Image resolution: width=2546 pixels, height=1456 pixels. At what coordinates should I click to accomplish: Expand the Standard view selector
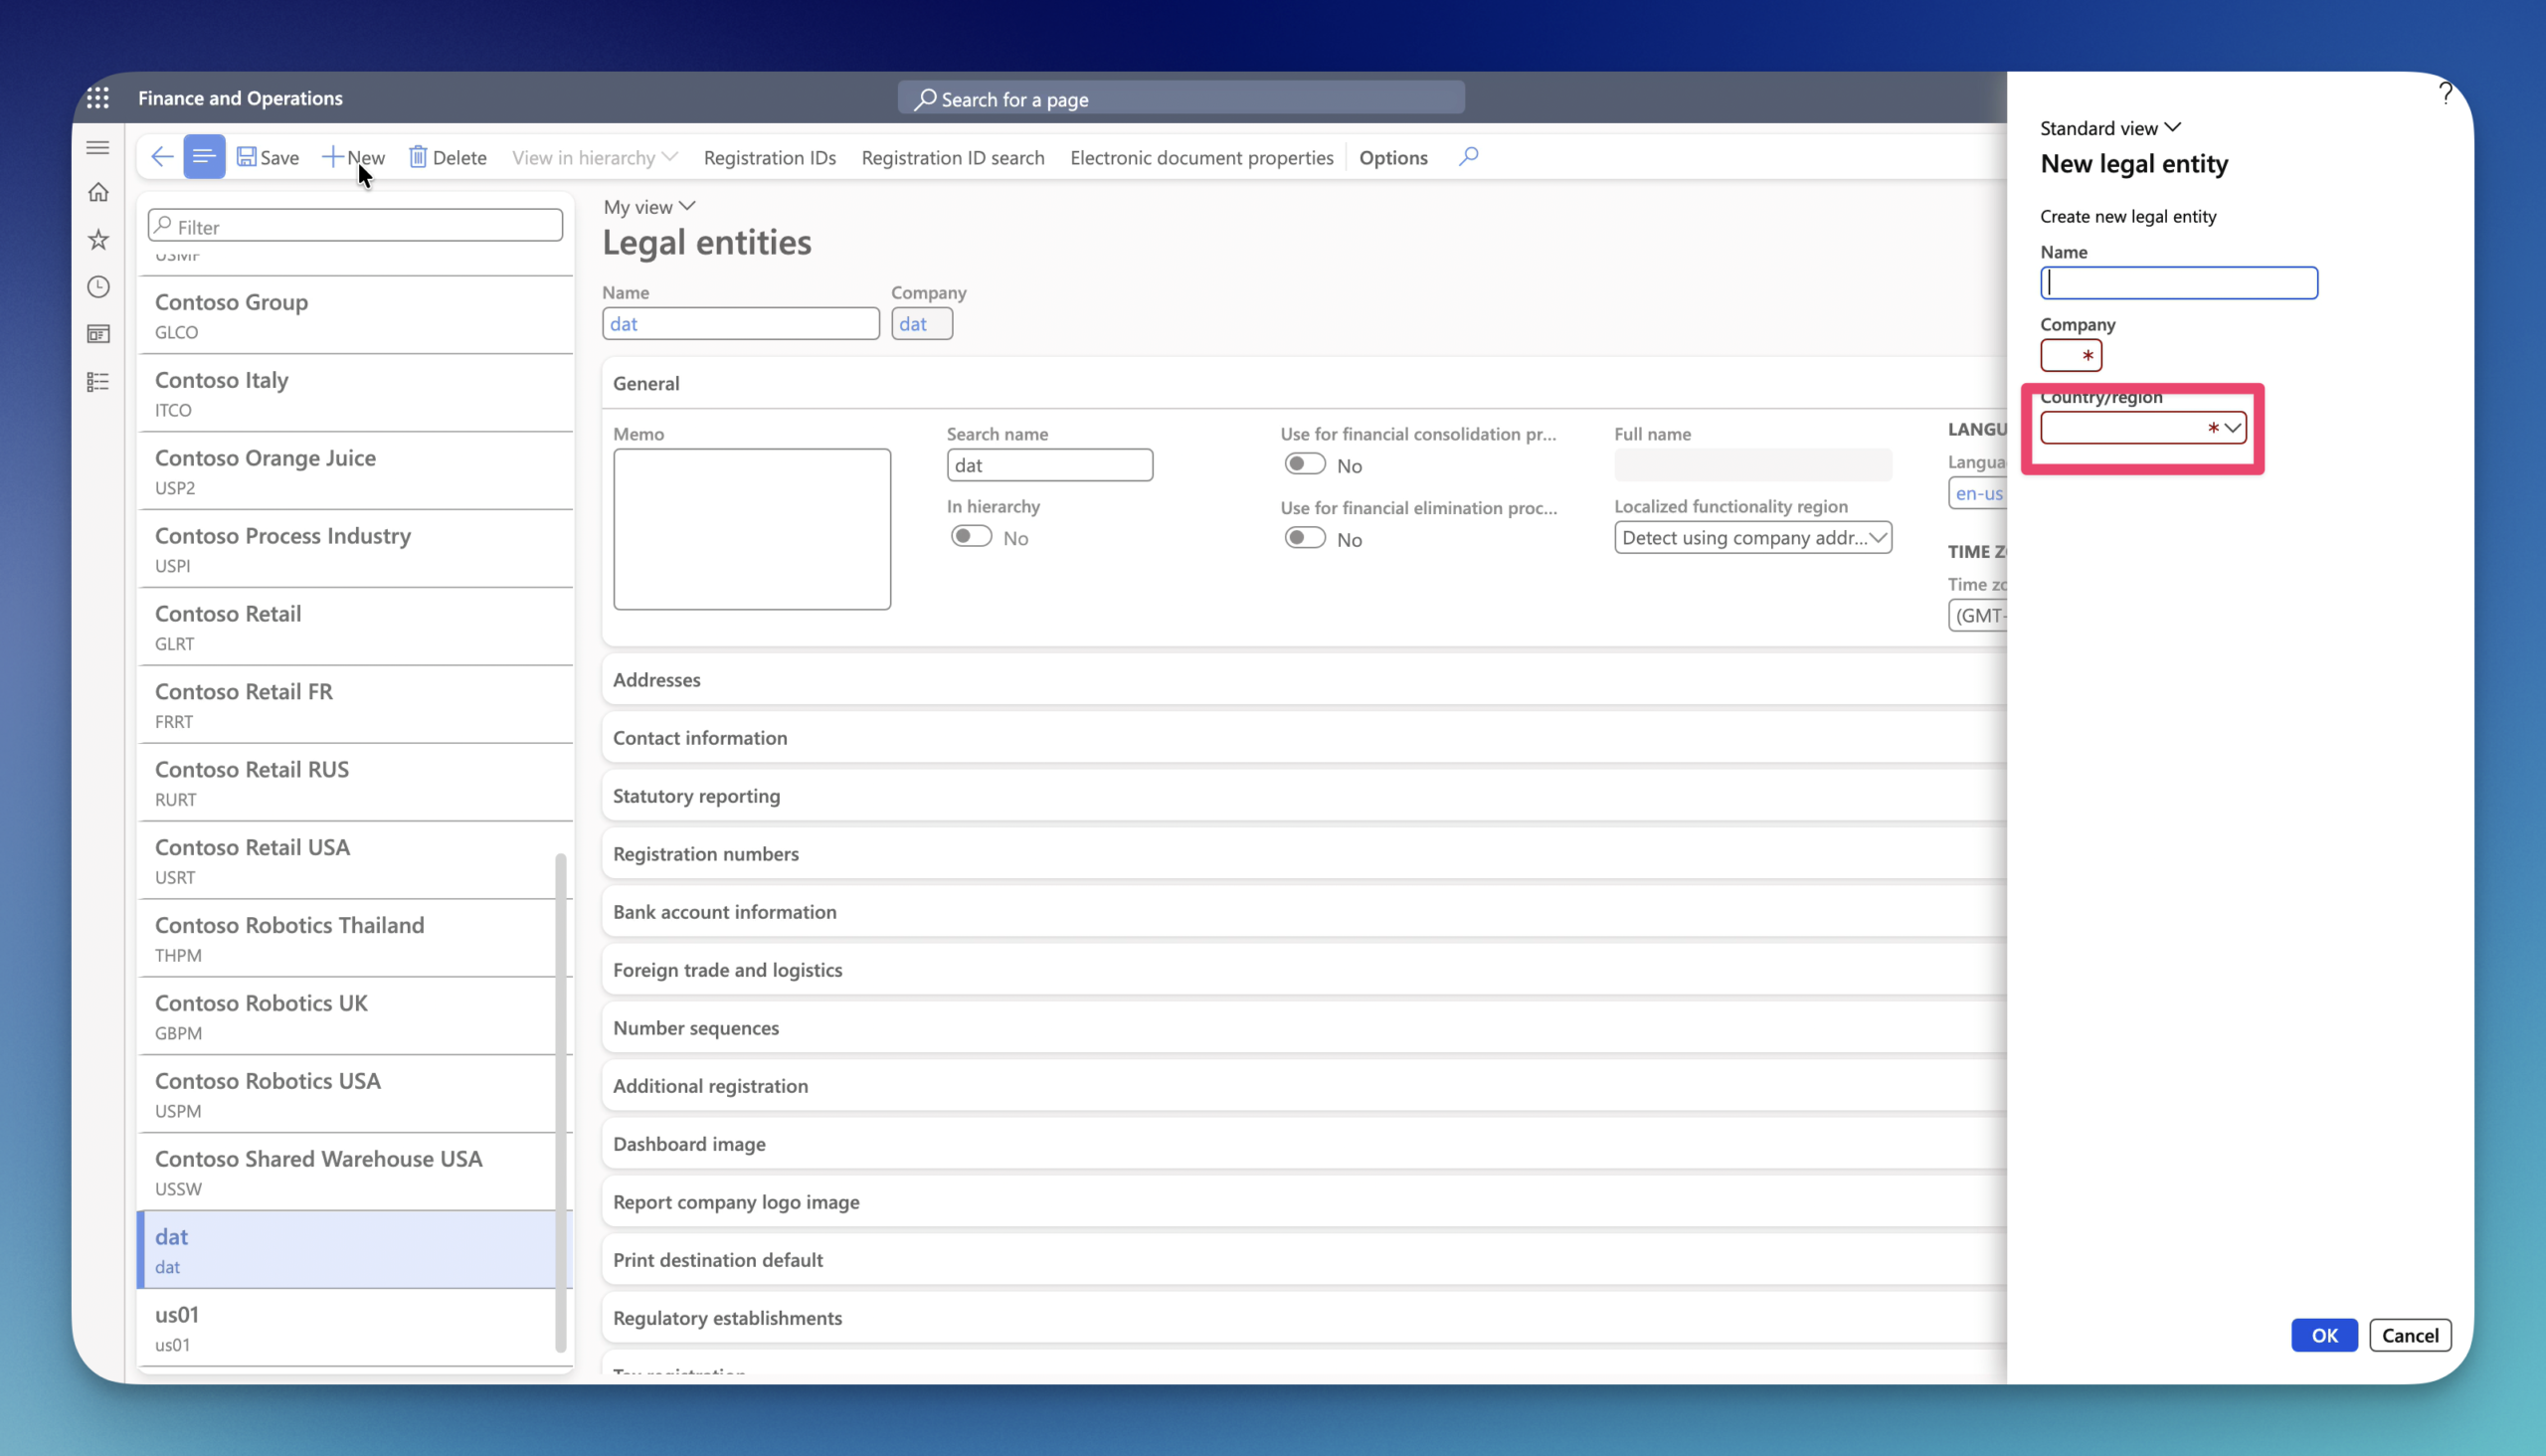click(2110, 128)
